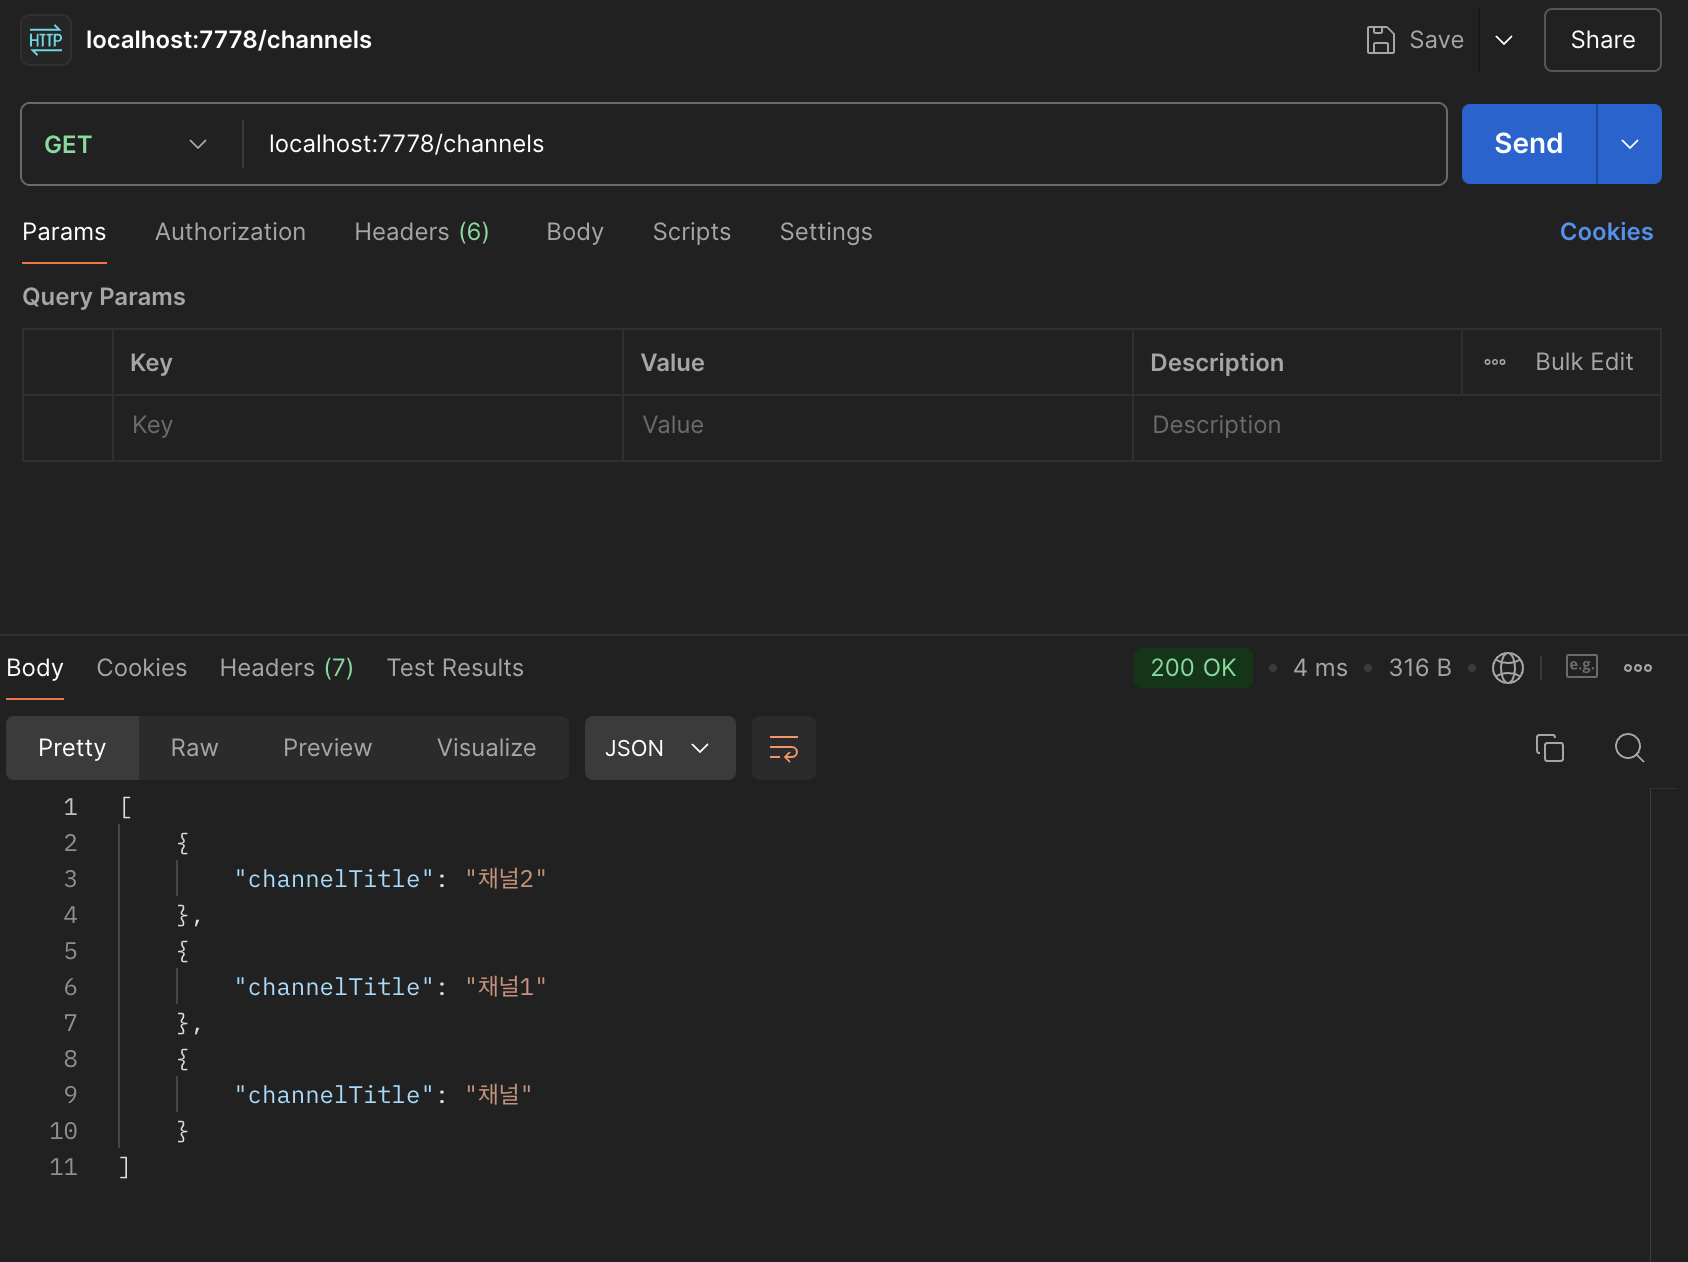This screenshot has width=1688, height=1262.
Task: Open the JSON format dropdown
Action: [660, 748]
